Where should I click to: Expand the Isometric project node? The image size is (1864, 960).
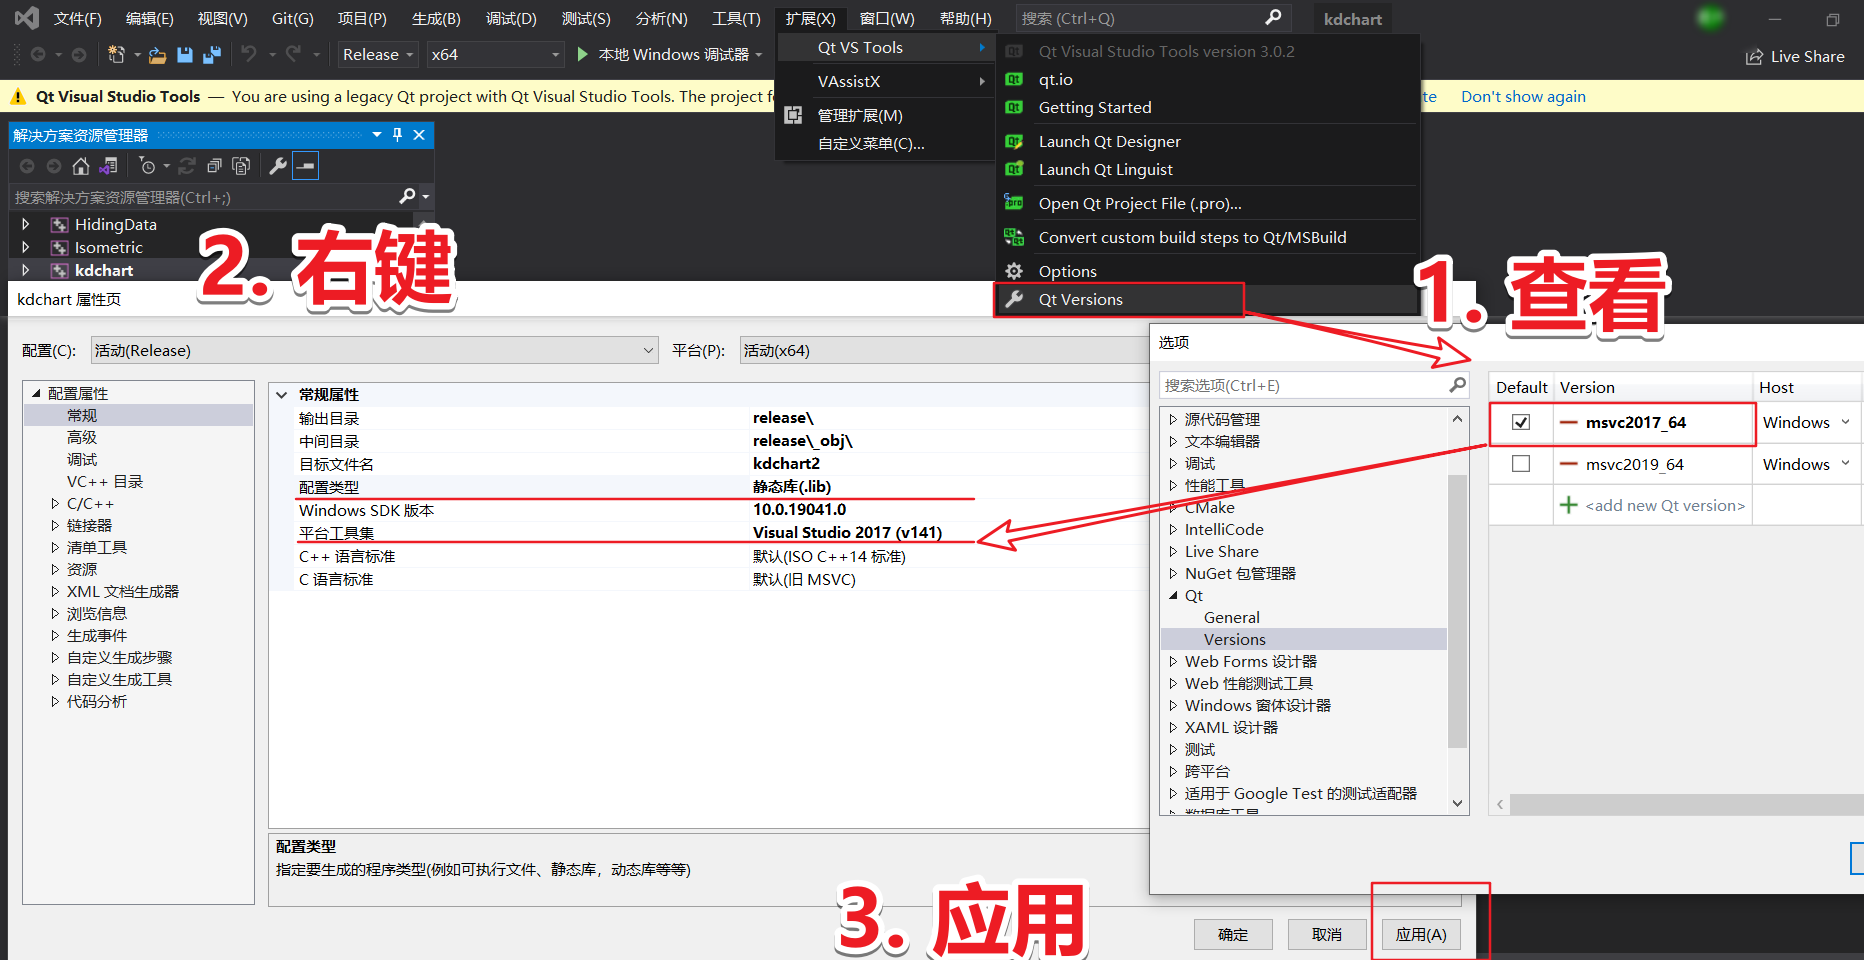coord(25,247)
